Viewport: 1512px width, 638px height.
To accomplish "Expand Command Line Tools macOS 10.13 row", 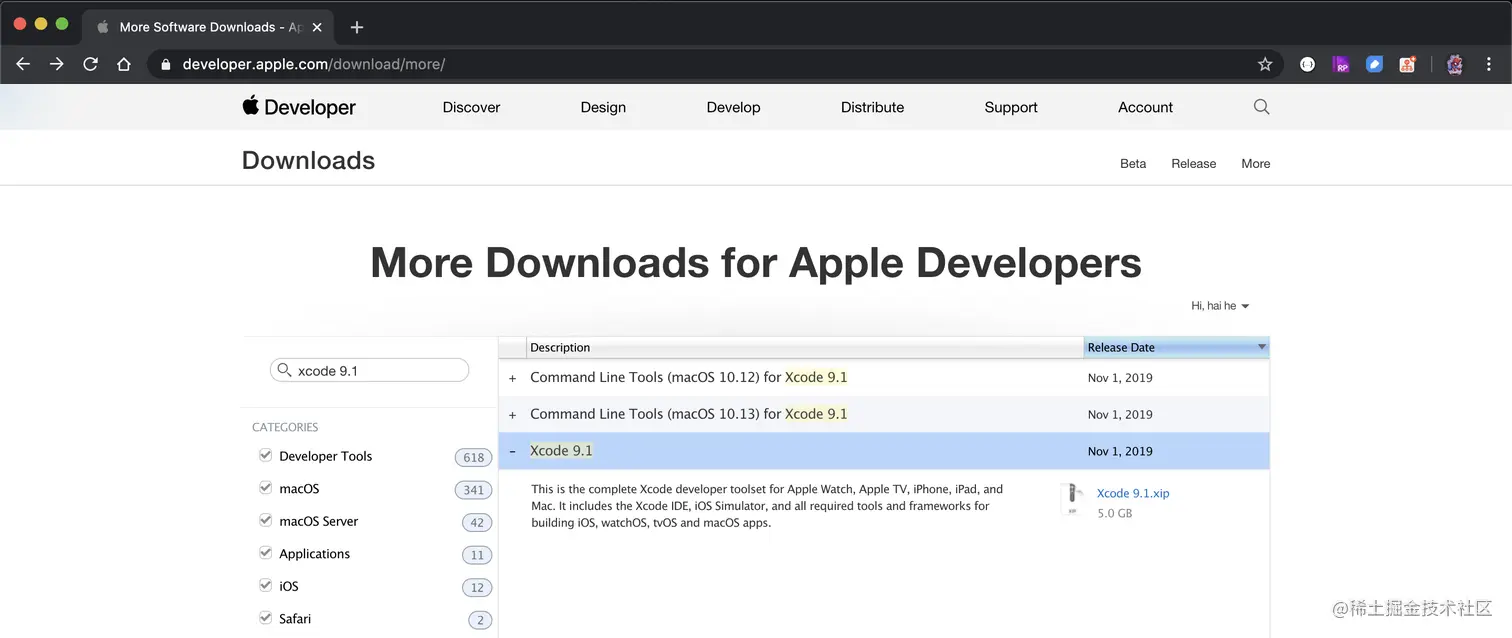I will coord(513,414).
